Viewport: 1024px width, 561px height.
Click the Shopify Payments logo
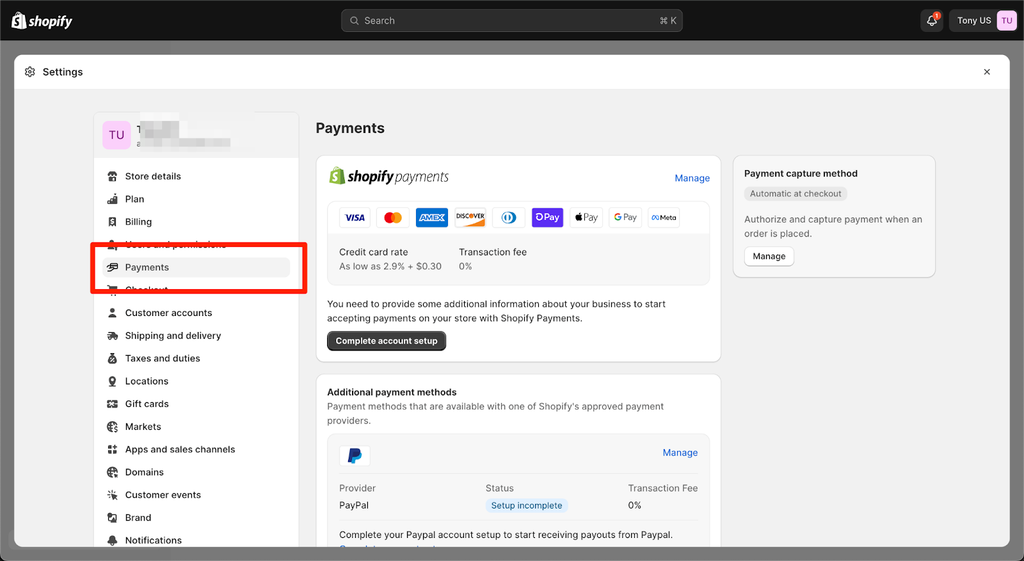[389, 176]
